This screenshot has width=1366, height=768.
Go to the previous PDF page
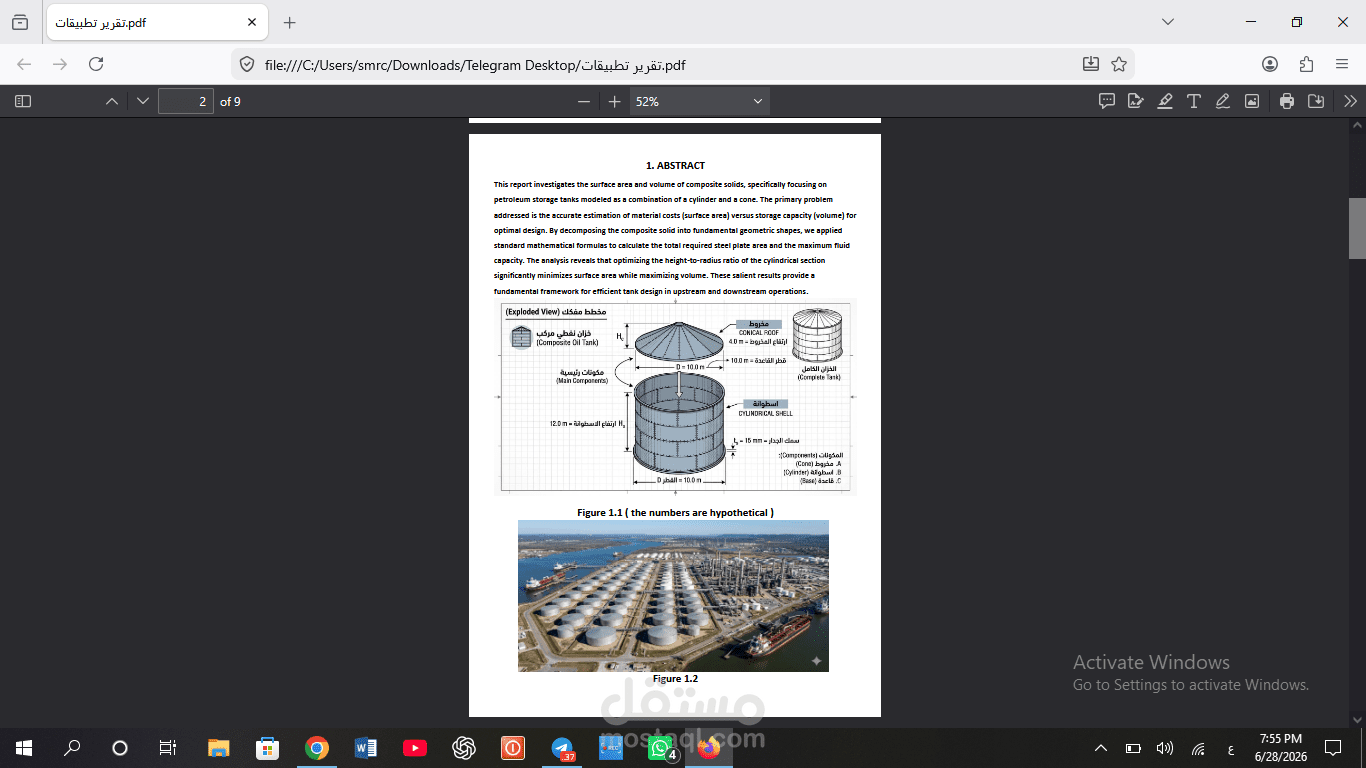(x=112, y=101)
